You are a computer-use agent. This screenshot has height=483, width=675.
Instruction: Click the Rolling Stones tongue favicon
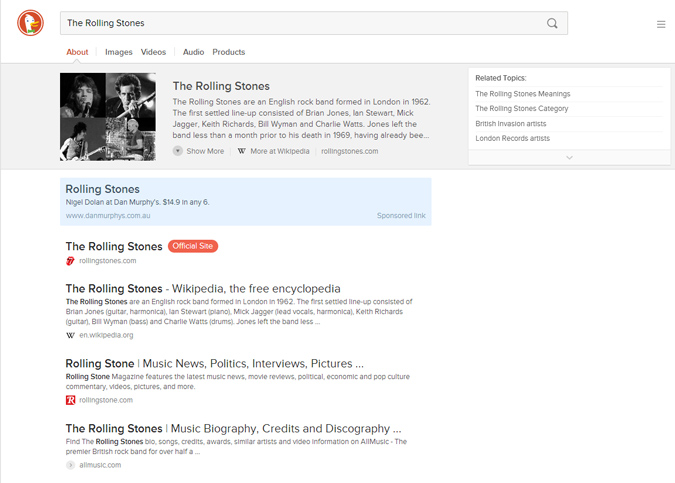point(70,261)
